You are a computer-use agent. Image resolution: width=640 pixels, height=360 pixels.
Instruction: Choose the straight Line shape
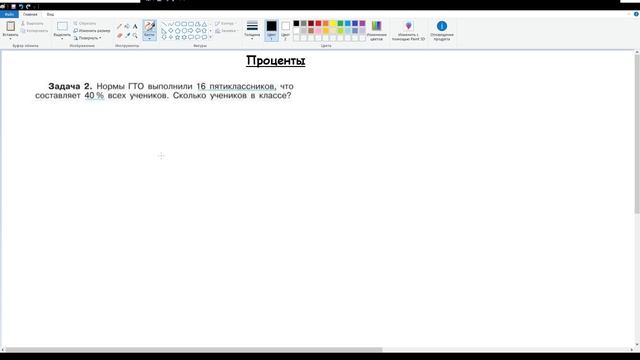coord(164,24)
